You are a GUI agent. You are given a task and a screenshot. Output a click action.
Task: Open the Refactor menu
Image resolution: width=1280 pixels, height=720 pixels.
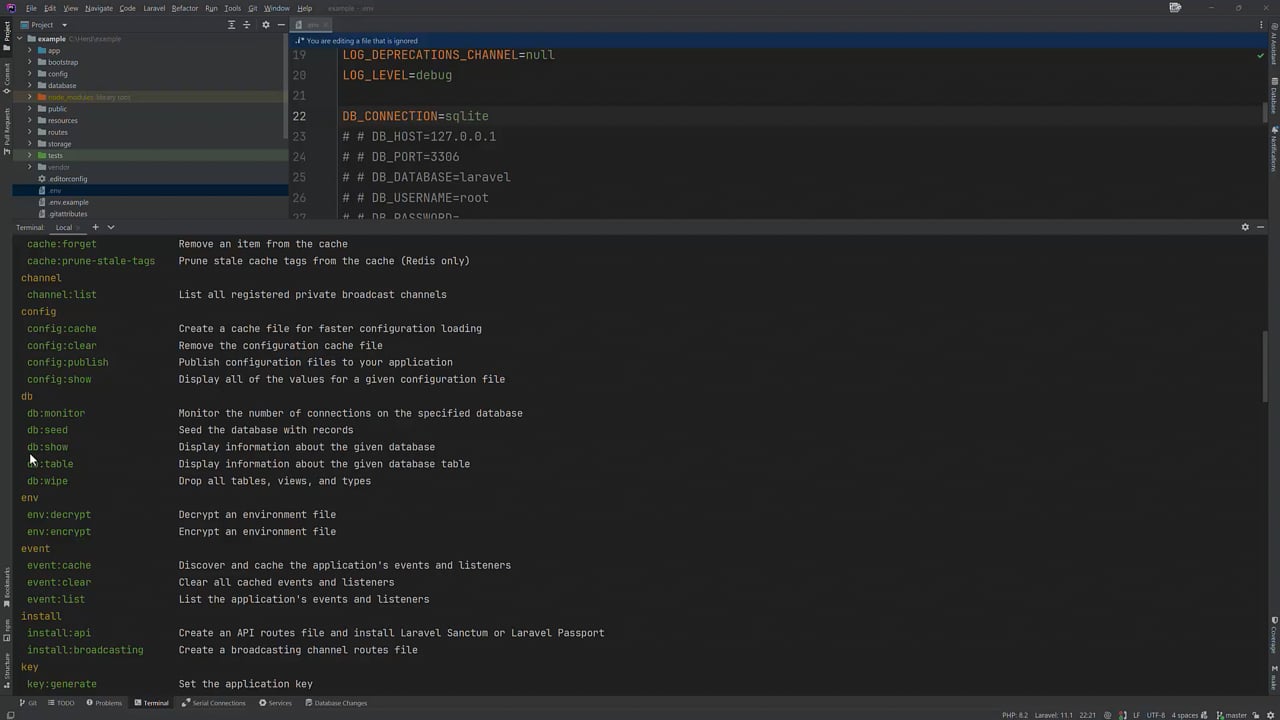click(x=185, y=8)
